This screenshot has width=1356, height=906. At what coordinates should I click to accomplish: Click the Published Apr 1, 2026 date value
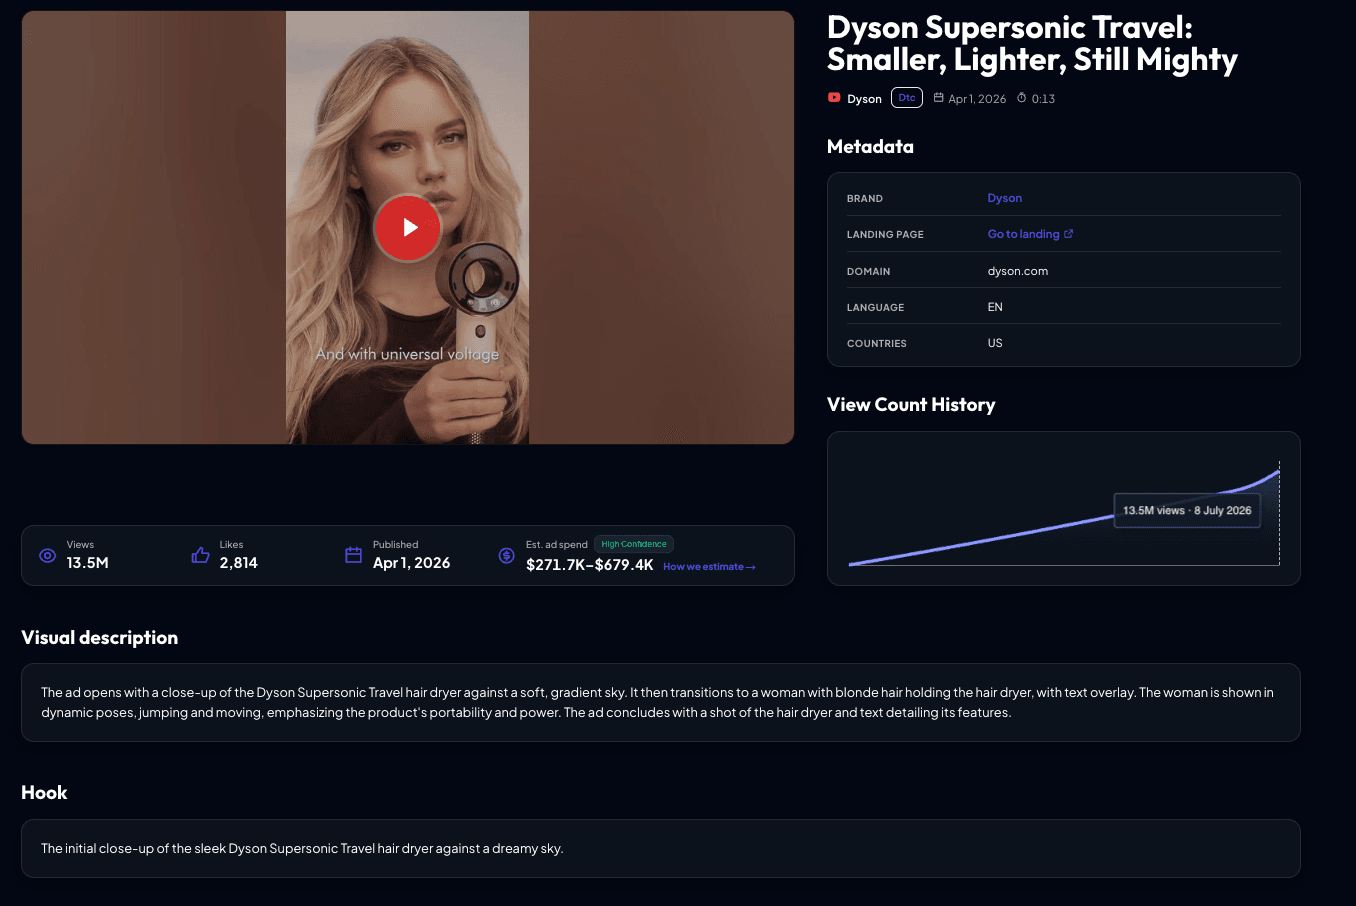tap(411, 563)
